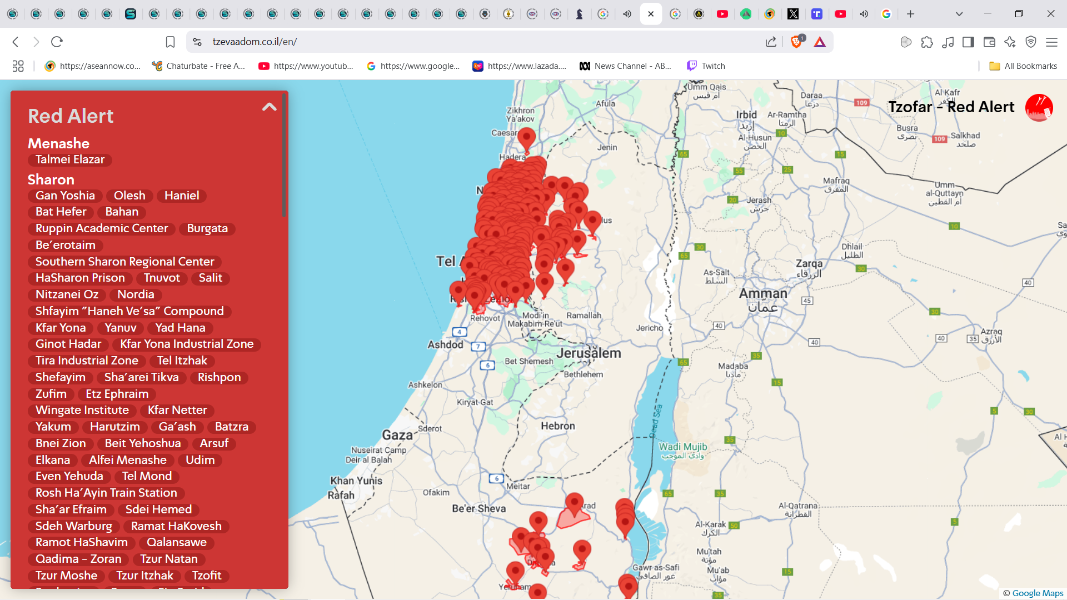Select the Bat Hefer alert tag

(x=61, y=212)
